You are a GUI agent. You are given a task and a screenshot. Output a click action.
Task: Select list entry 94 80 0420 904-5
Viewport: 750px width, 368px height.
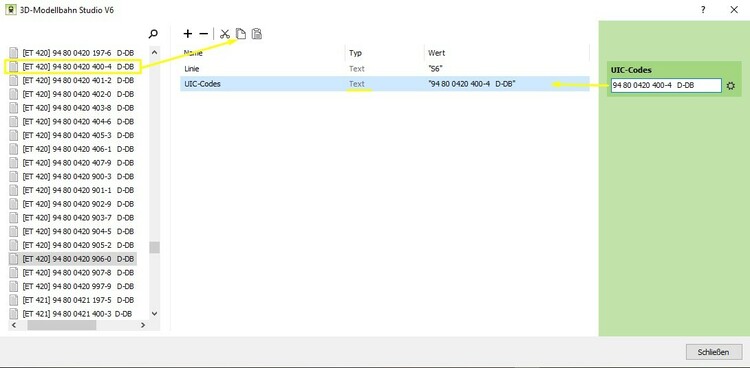(72, 232)
